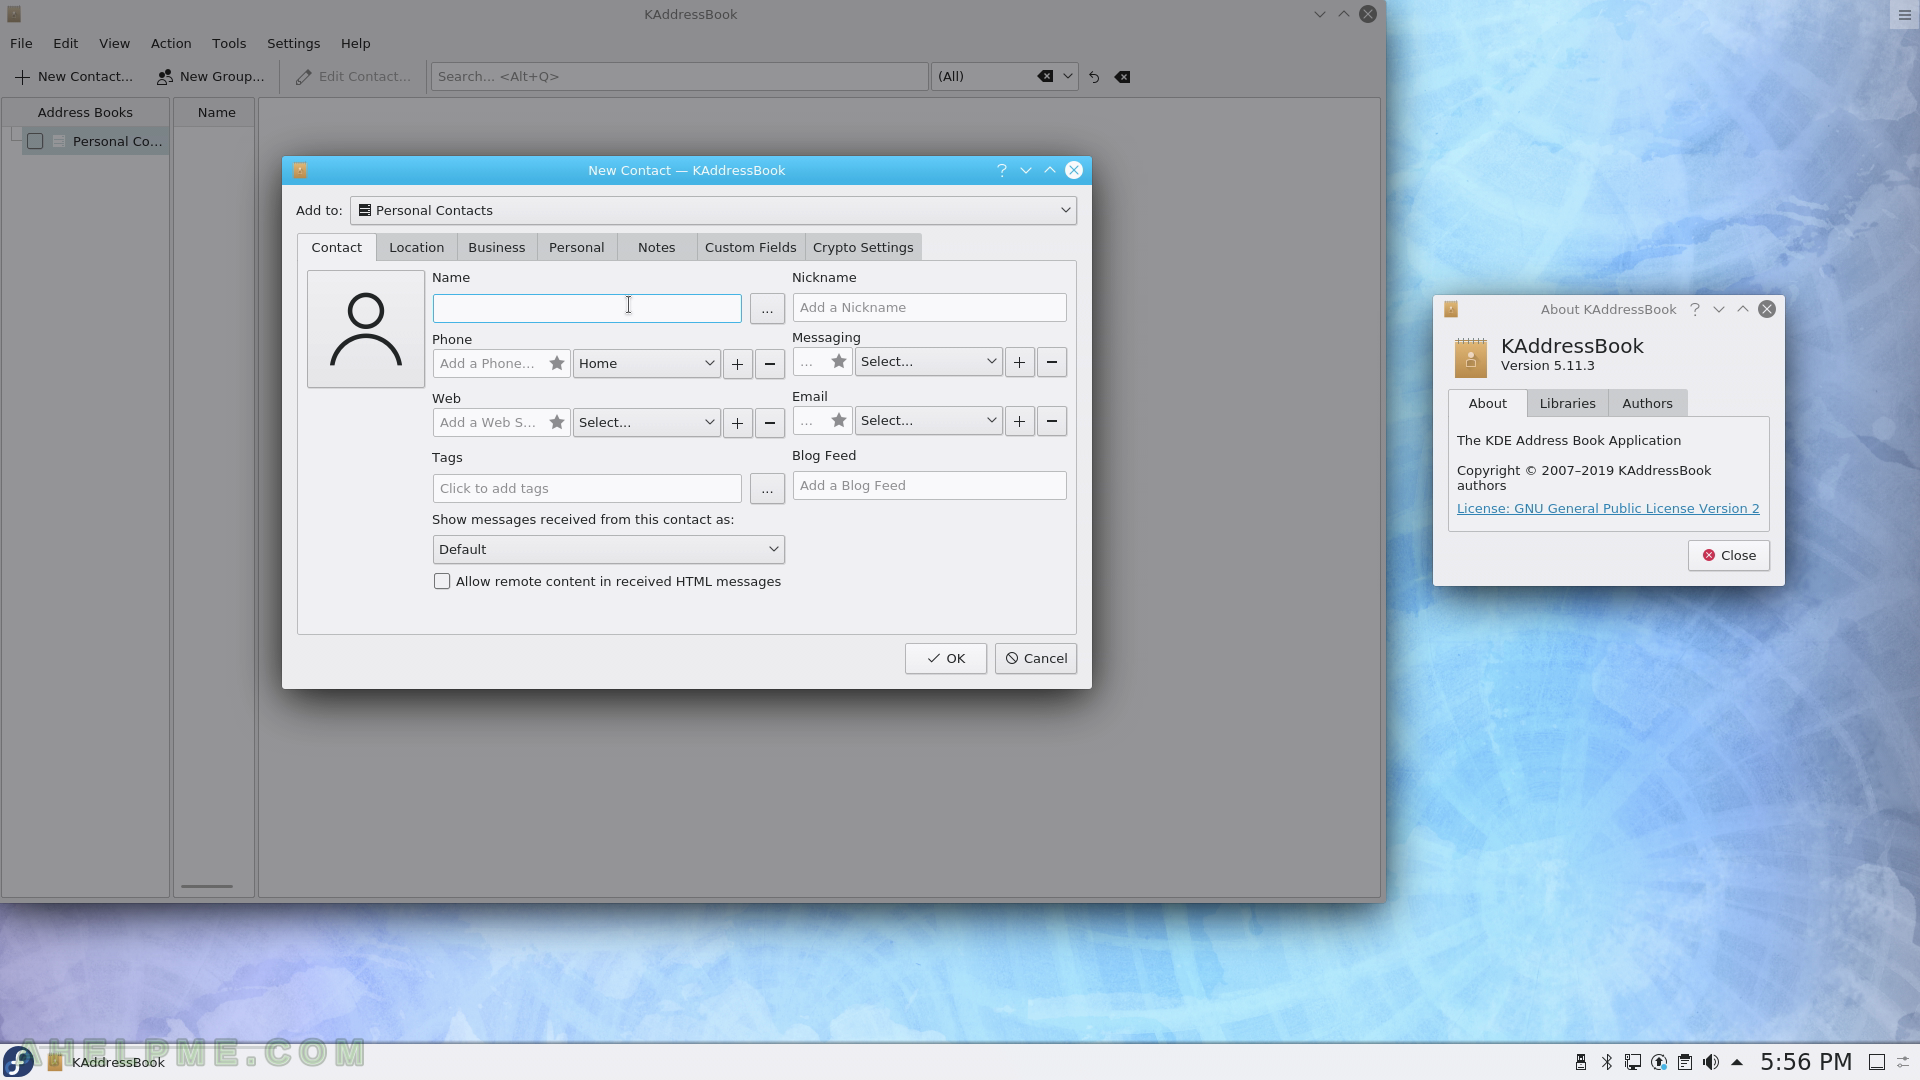
Task: Click the main search field
Action: [680, 76]
